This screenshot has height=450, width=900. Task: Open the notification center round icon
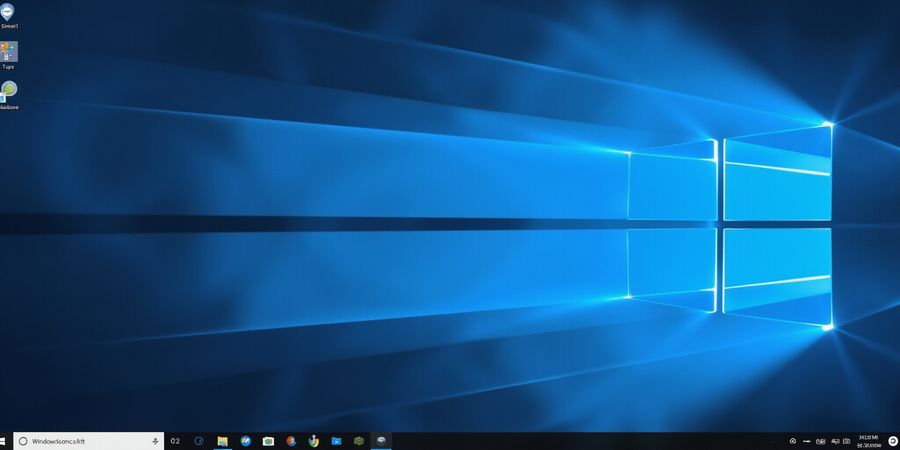(893, 441)
